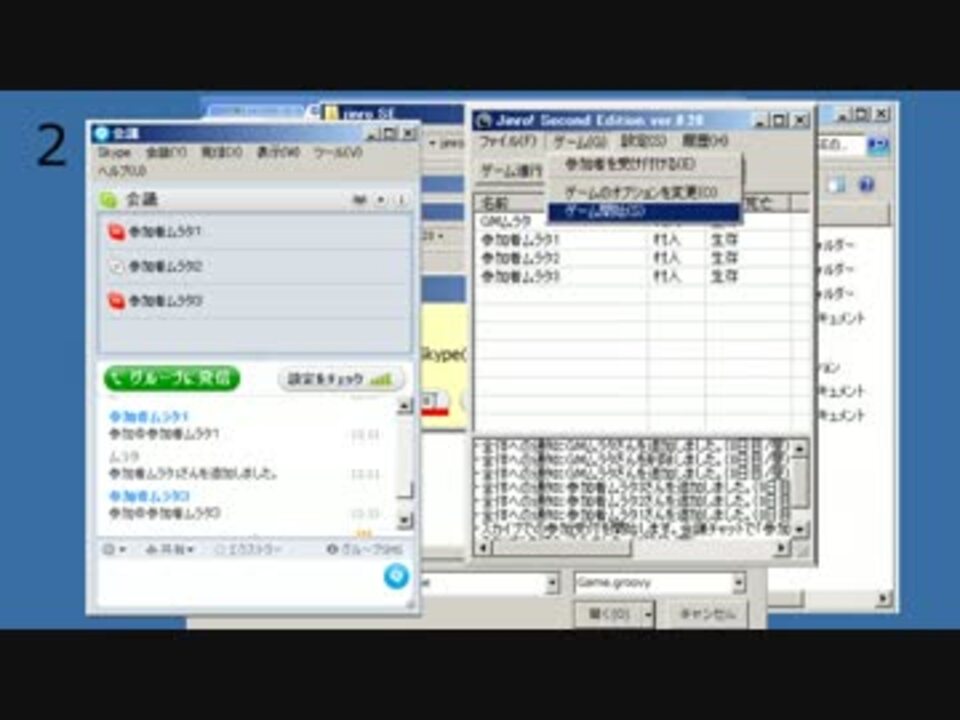Click the Jinrol log vertical scrollbar up arrow
The width and height of the screenshot is (960, 720).
click(799, 449)
